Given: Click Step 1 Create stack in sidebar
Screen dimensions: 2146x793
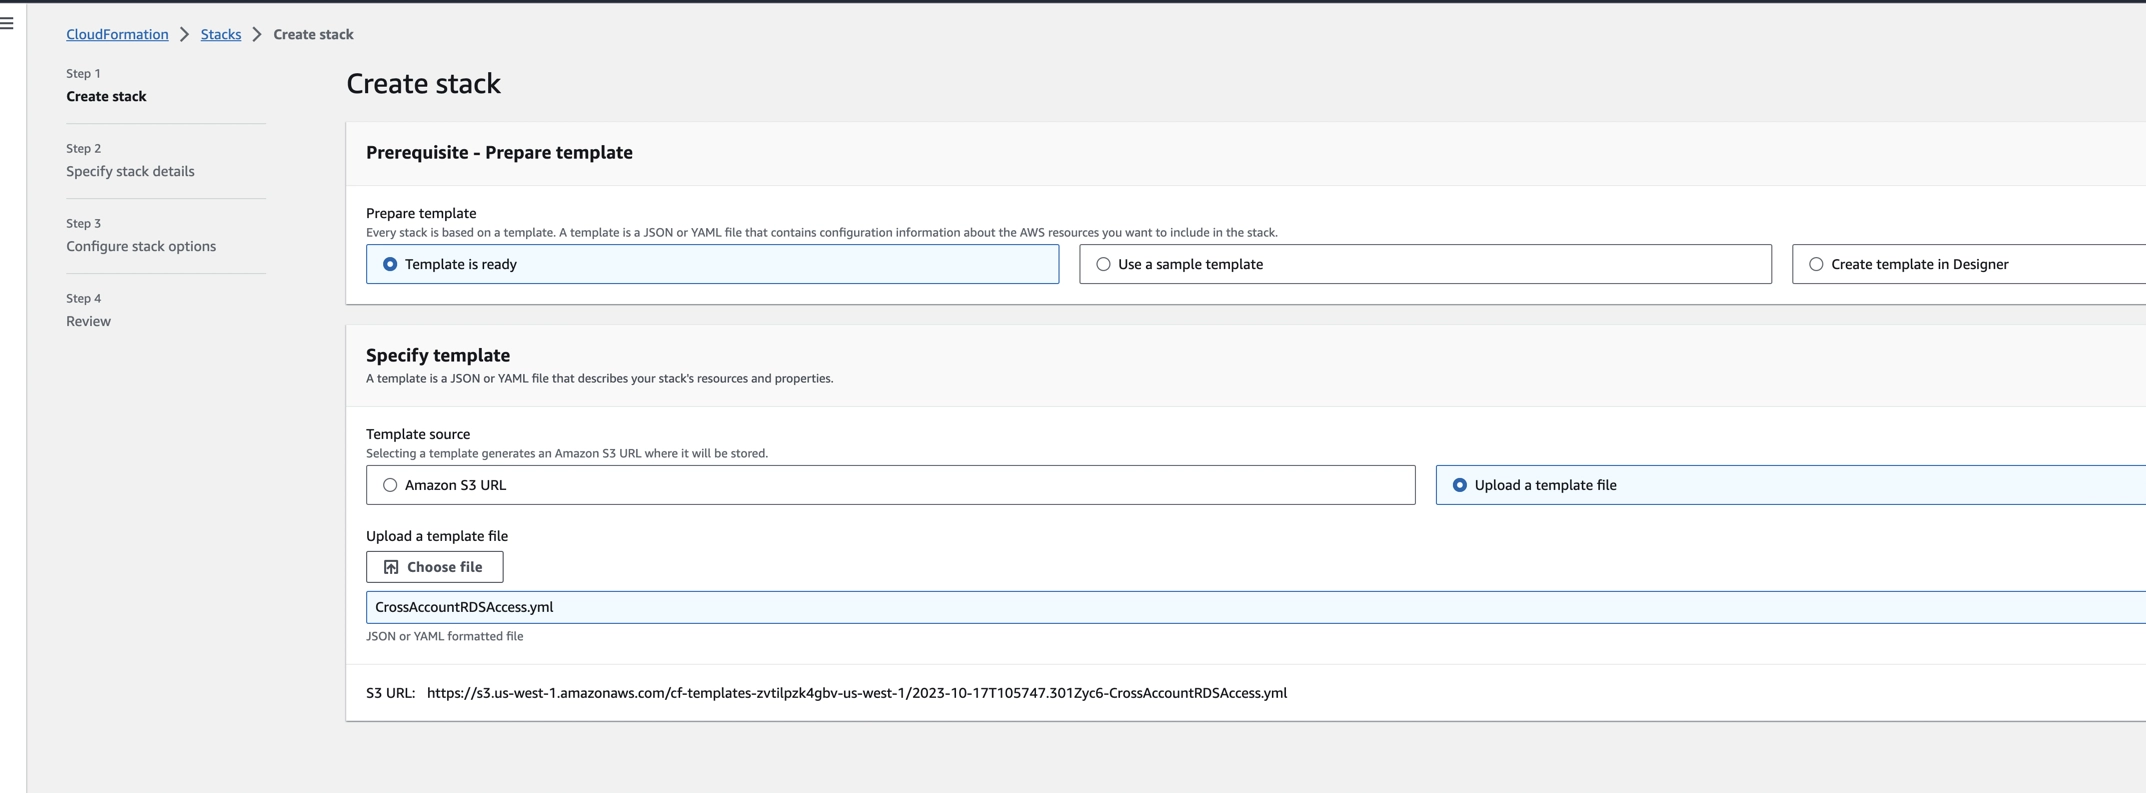Looking at the screenshot, I should (x=106, y=96).
